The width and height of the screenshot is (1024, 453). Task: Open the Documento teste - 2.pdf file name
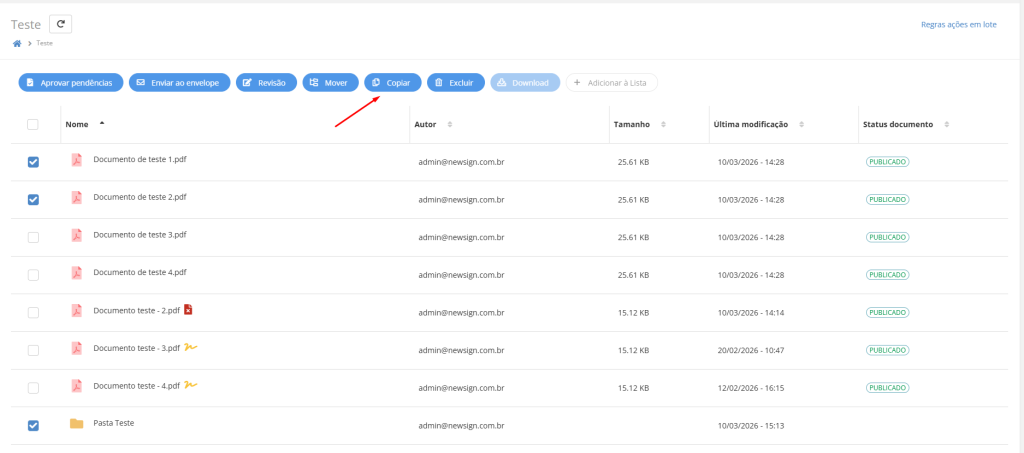tap(136, 310)
